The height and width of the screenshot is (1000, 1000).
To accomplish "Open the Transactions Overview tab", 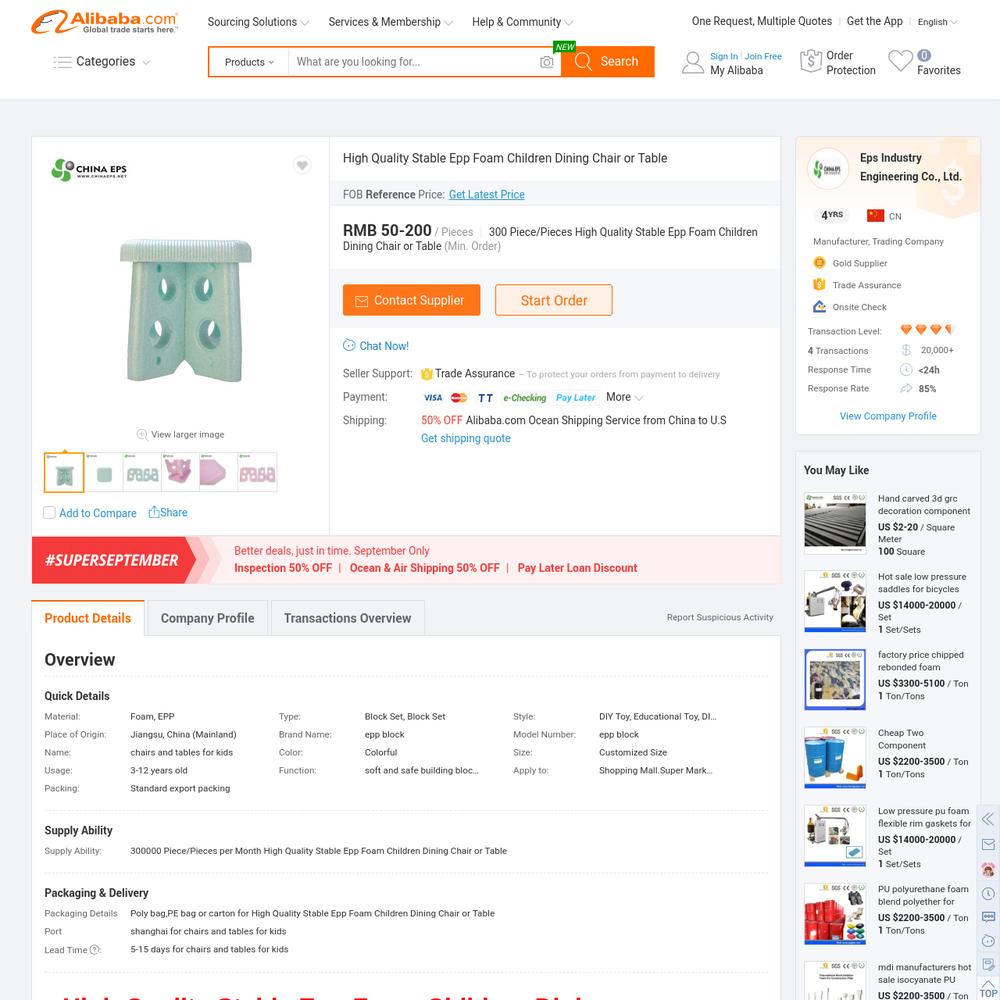I will coord(348,618).
